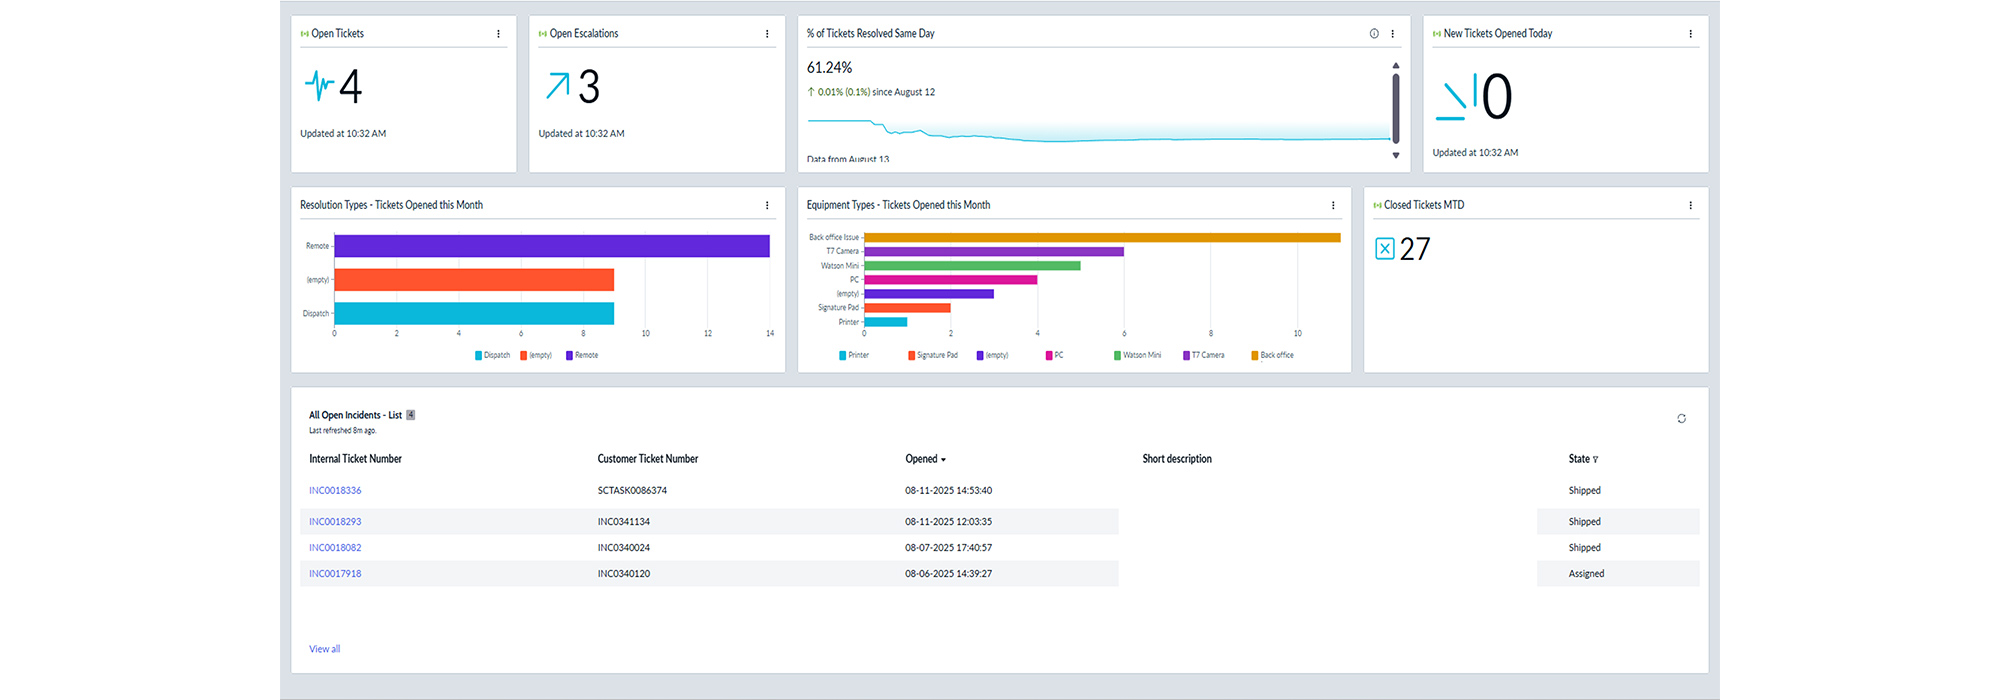Click the Internal Ticket Number column header
This screenshot has height=700, width=2000.
355,459
